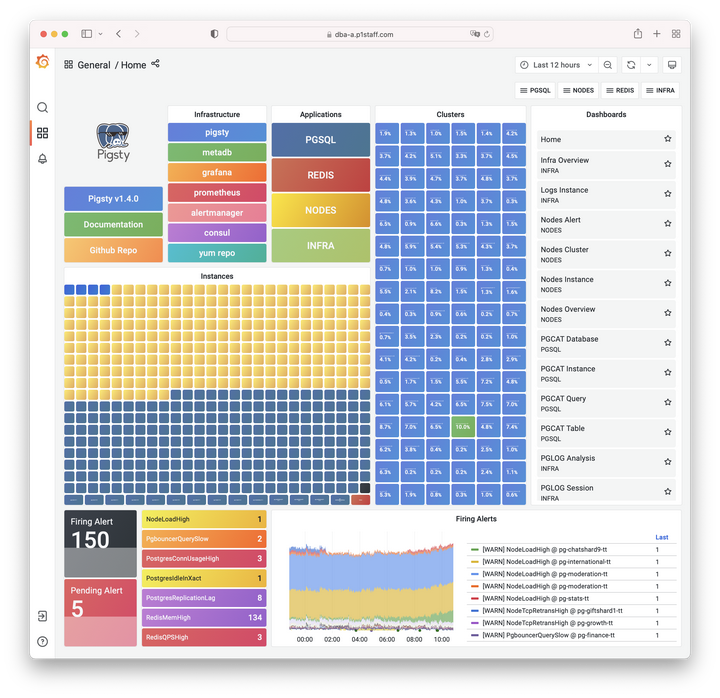Open the Alerting bell icon
Screen dimensions: 720x698
(x=42, y=159)
